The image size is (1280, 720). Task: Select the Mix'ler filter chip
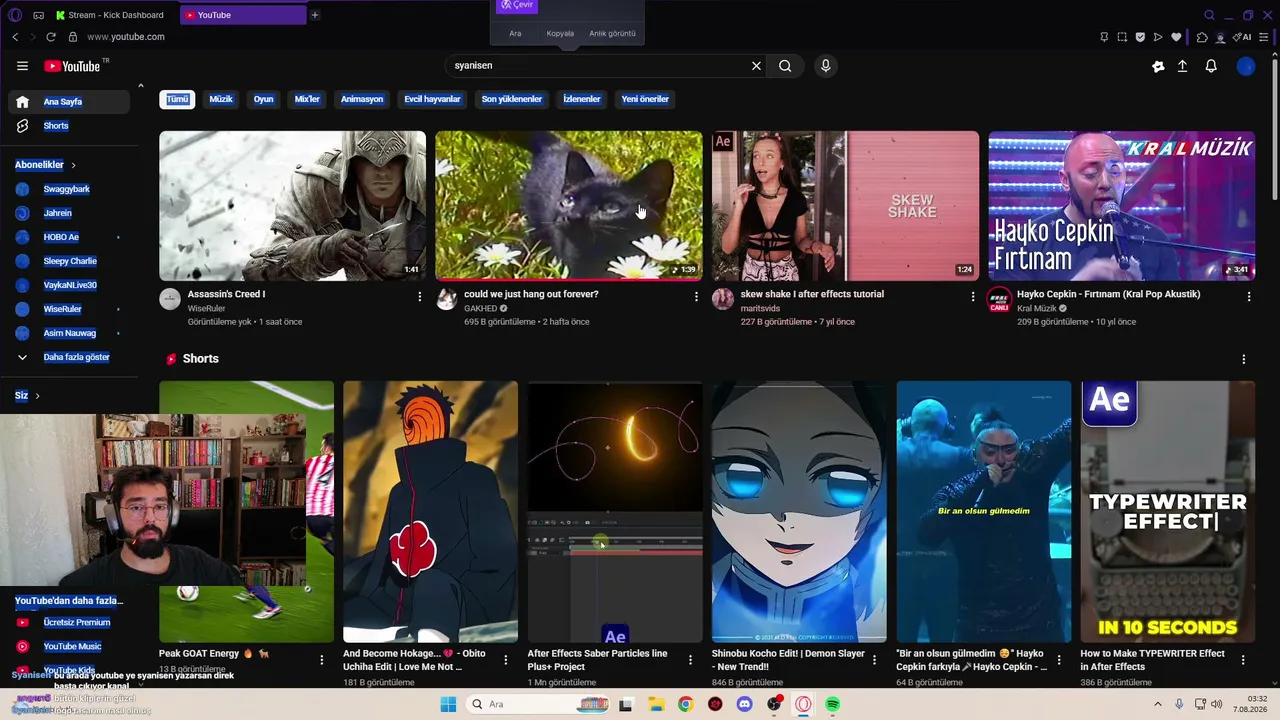coord(307,100)
